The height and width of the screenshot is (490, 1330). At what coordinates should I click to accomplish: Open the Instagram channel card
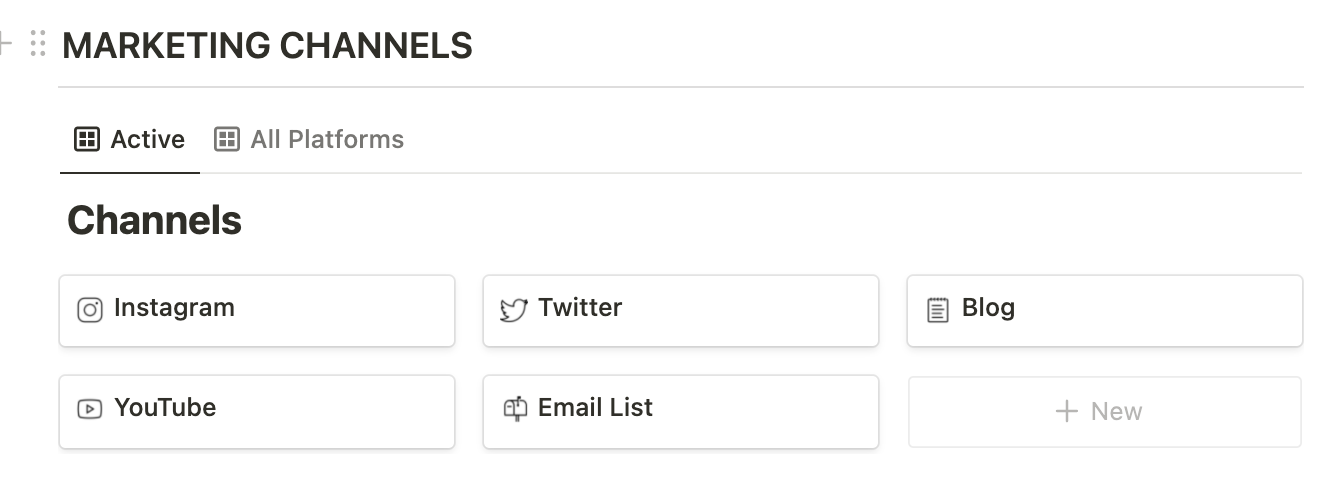pos(257,311)
